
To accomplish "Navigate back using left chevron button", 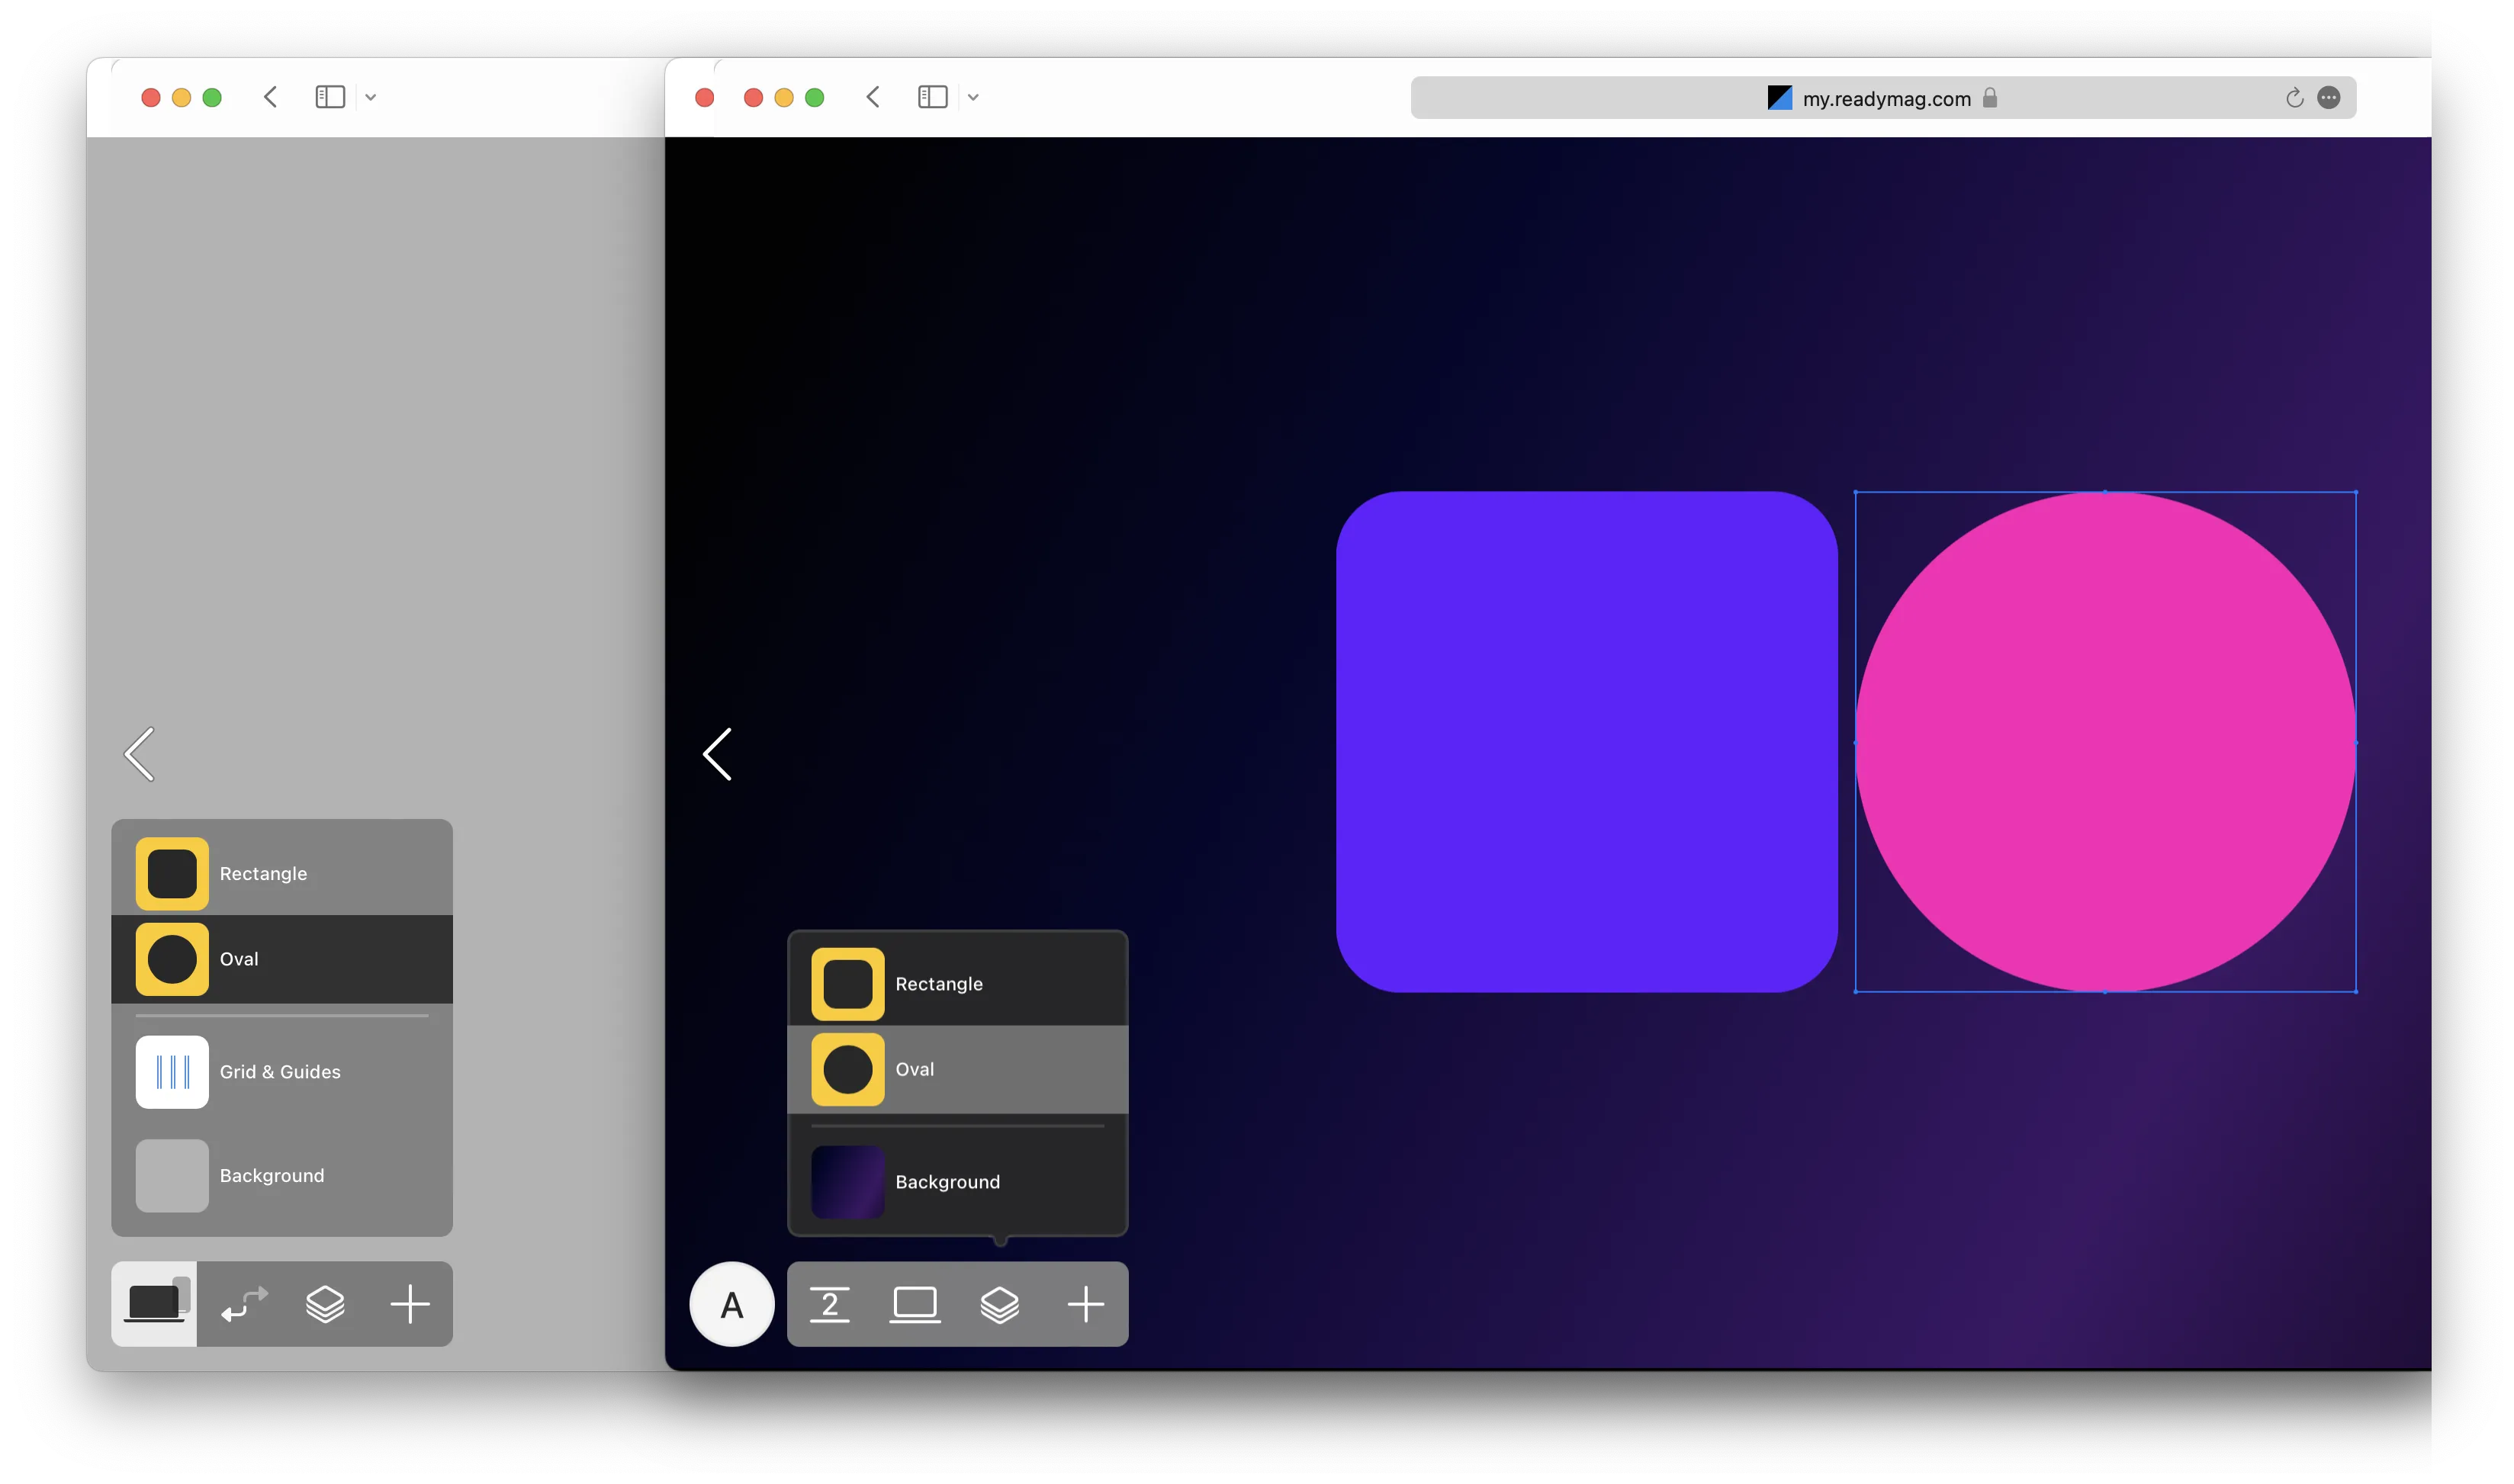I will 871,97.
